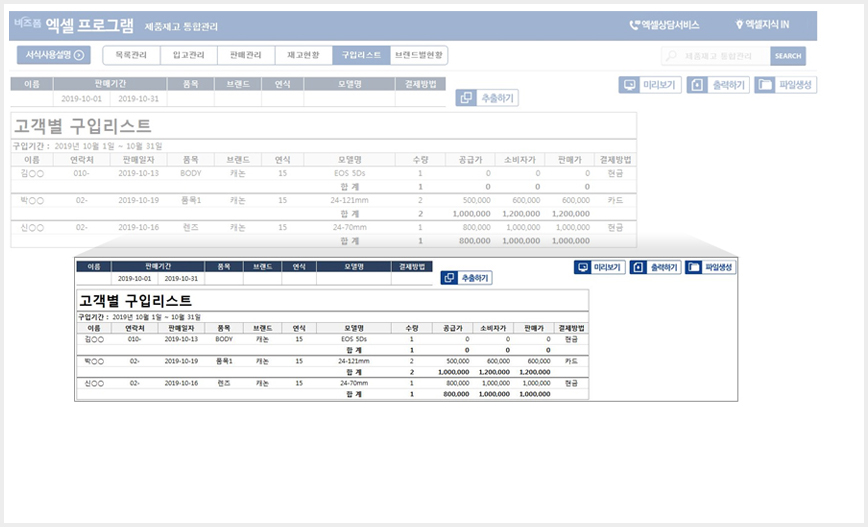Go to the 재고현황 tab
Screen dimensions: 868x527
[303, 55]
